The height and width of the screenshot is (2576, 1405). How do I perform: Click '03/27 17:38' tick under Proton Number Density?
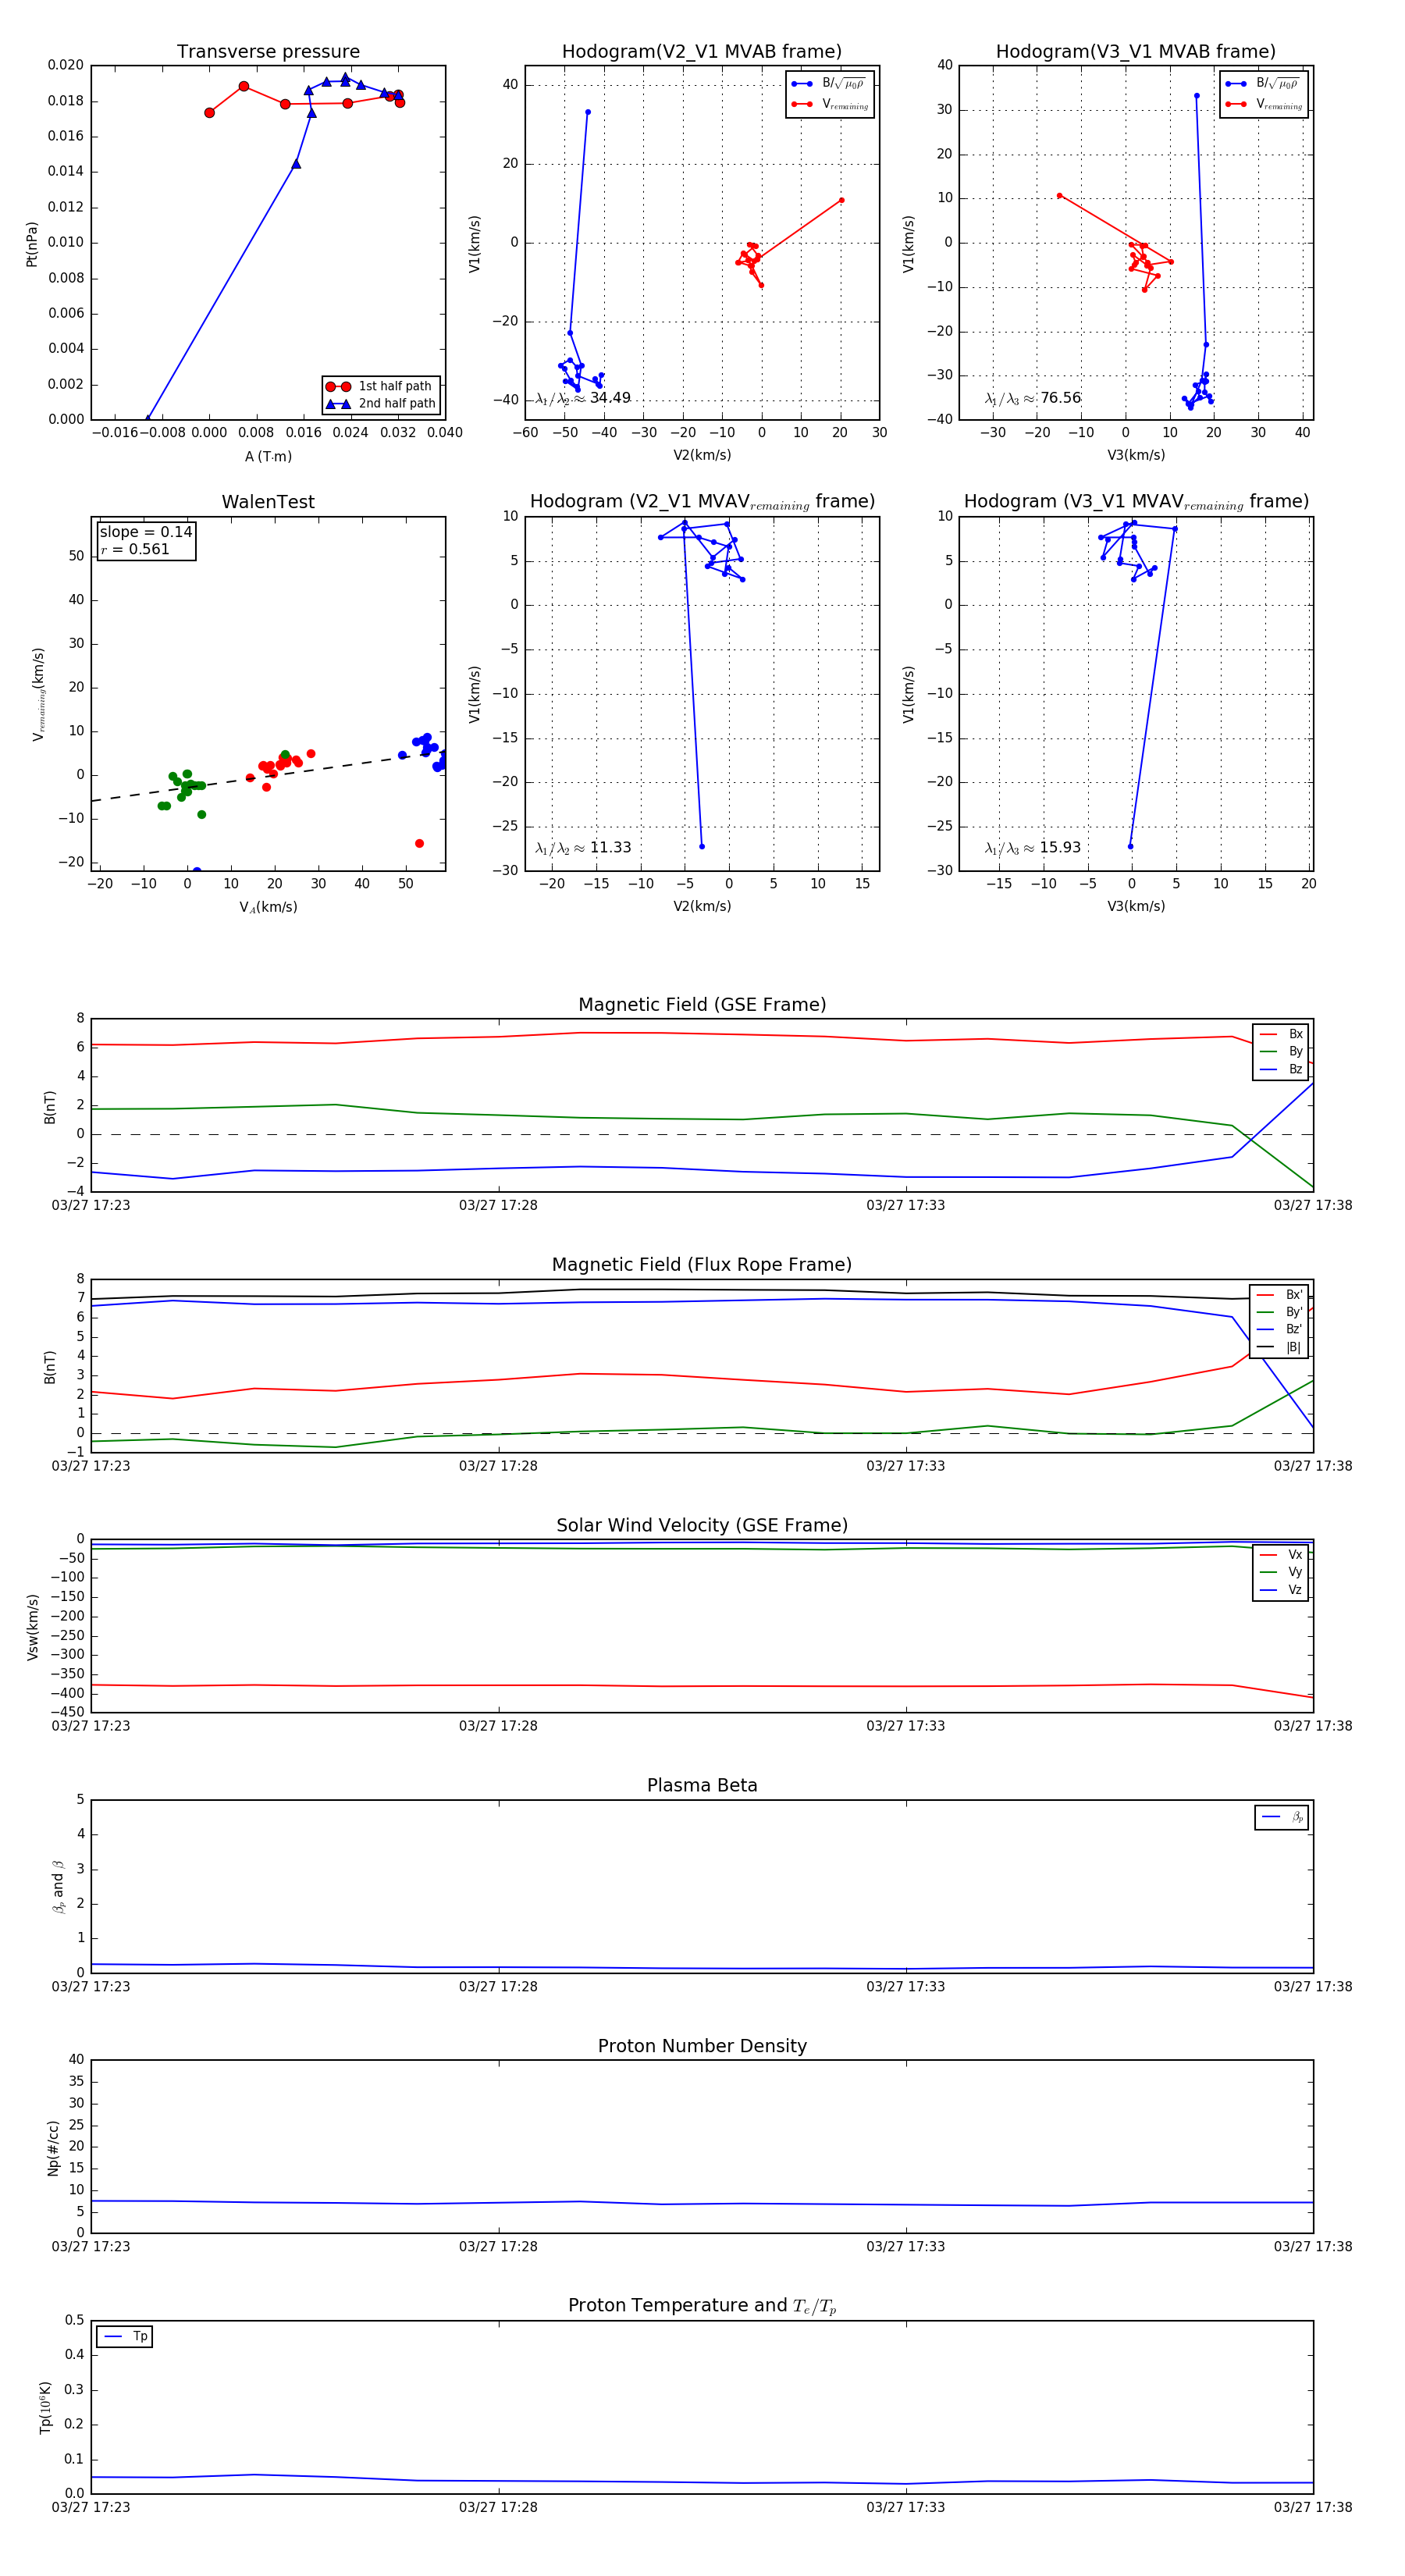(1313, 2247)
